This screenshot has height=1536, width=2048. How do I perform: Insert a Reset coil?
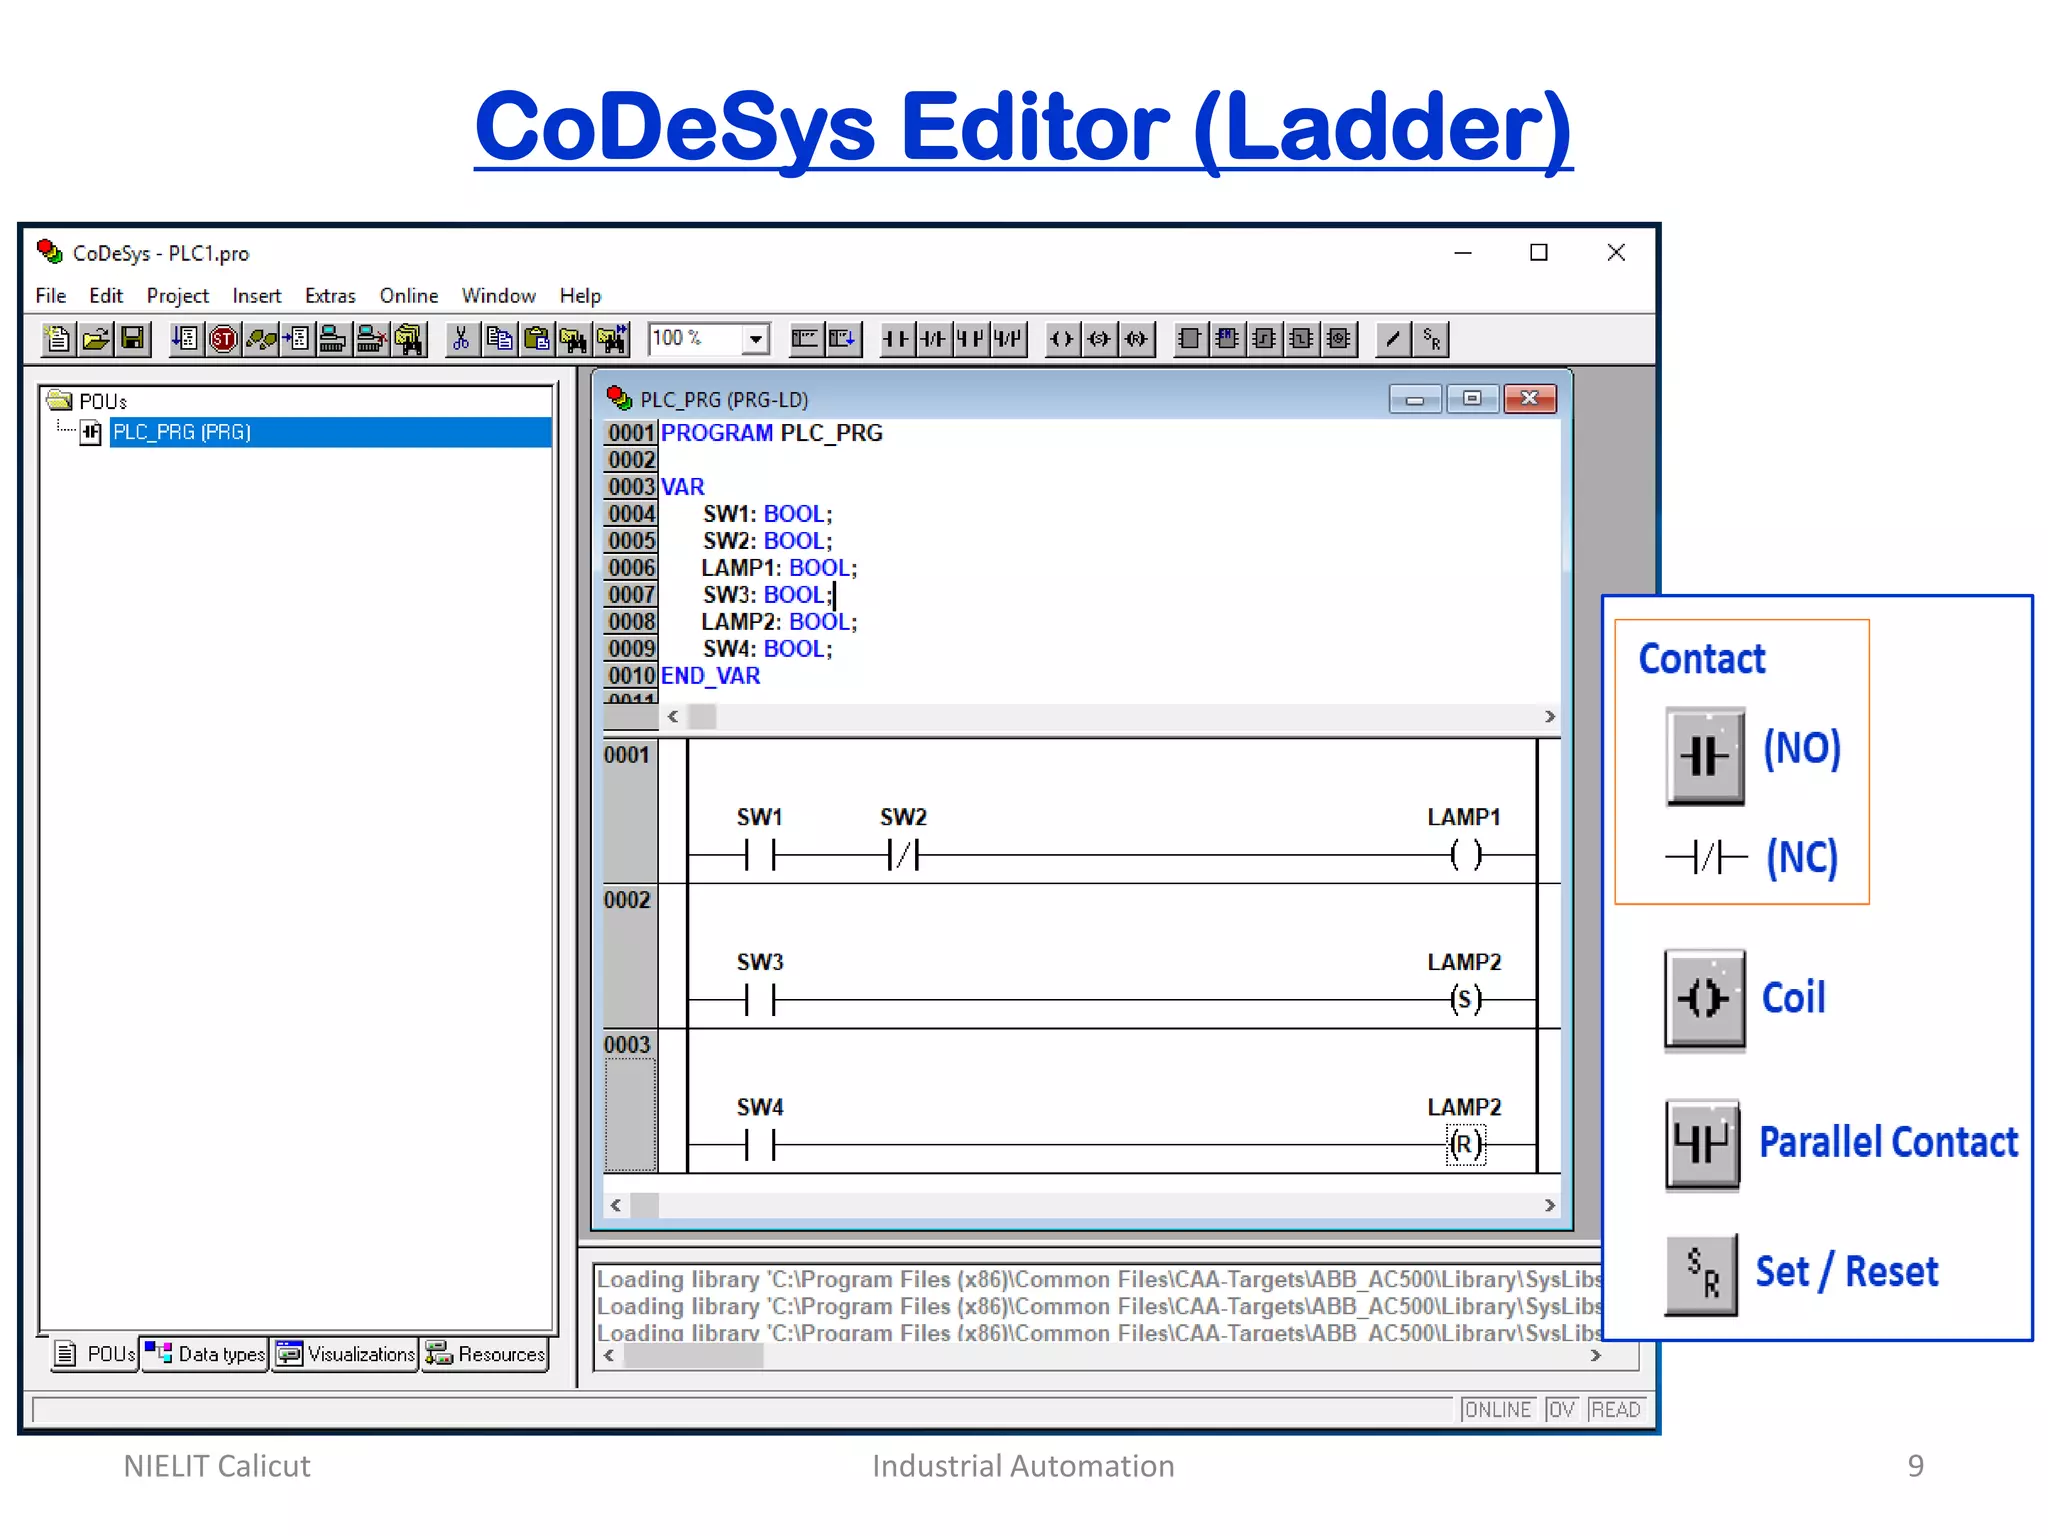[x=1137, y=339]
